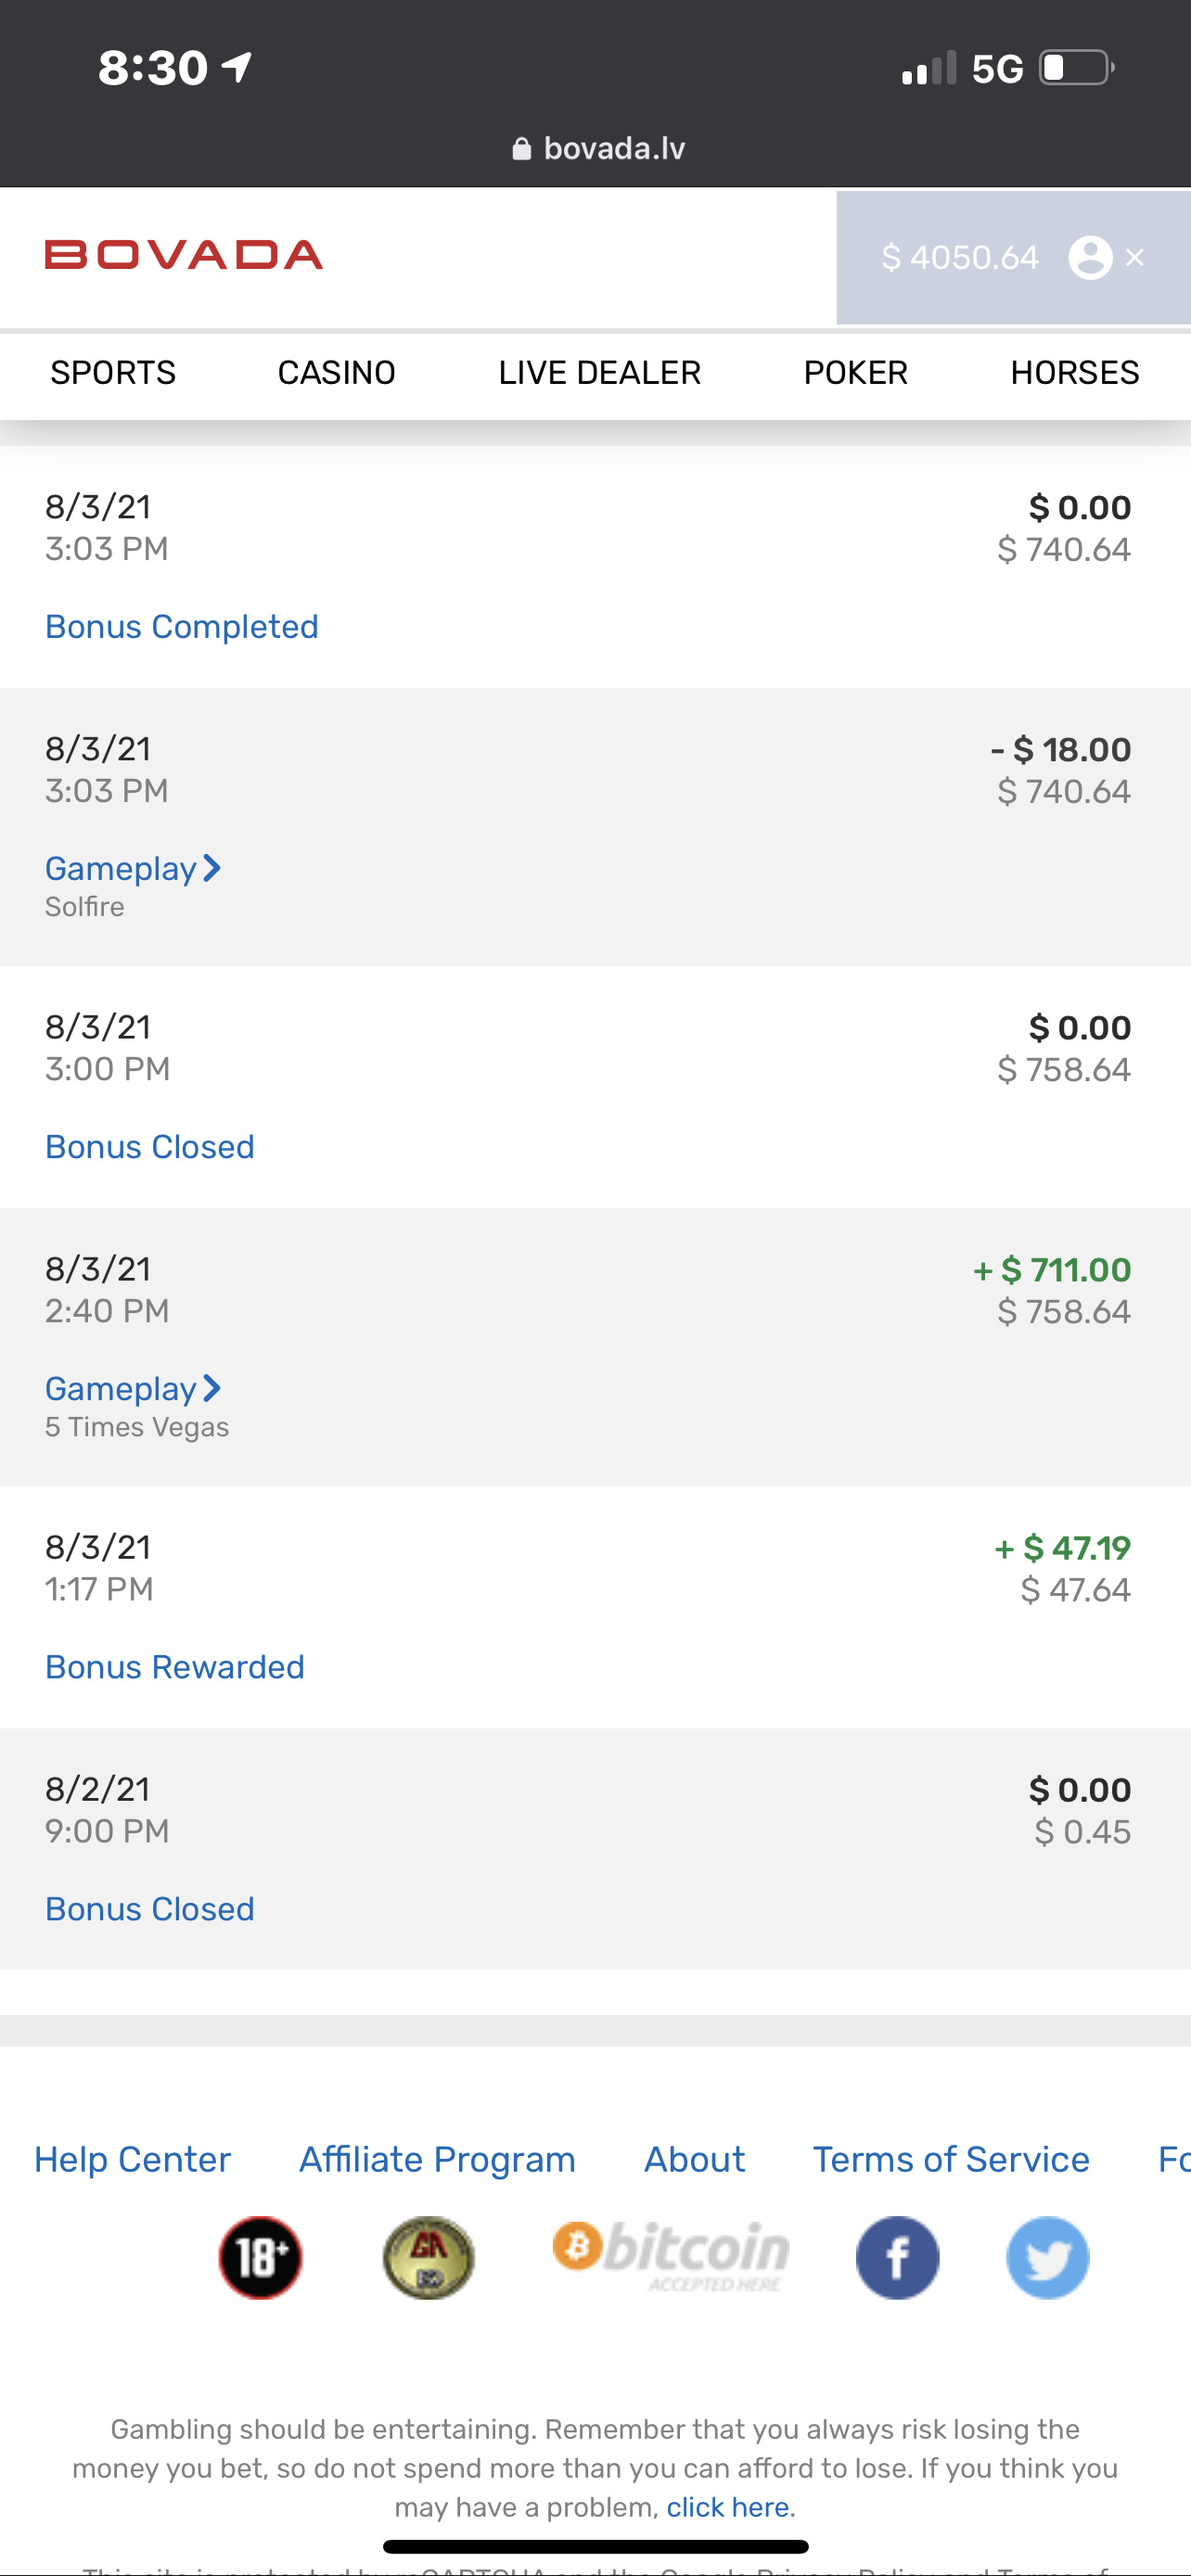Follow the 'click here' gambling problem link
This screenshot has width=1191, height=2576.
point(728,2507)
